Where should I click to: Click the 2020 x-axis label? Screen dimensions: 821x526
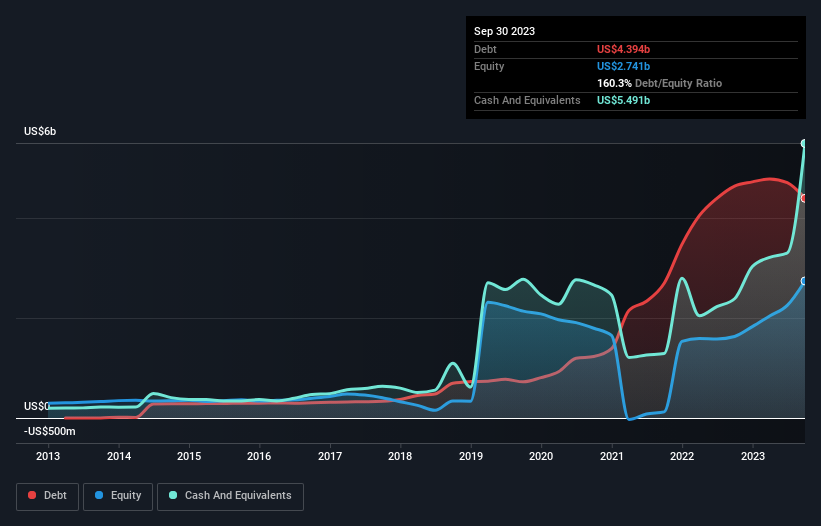coord(541,456)
